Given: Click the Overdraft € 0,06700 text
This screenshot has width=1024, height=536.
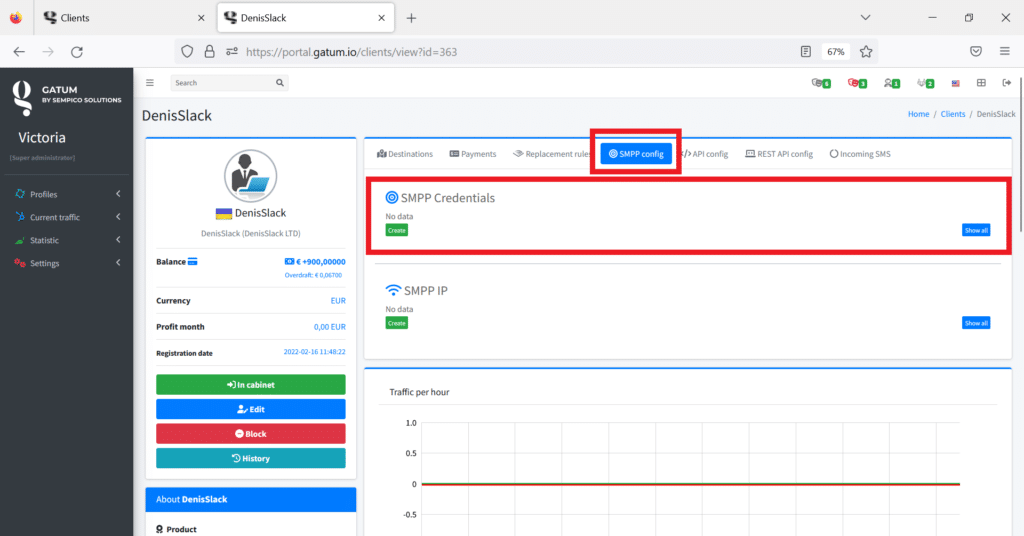Looking at the screenshot, I should tap(313, 276).
